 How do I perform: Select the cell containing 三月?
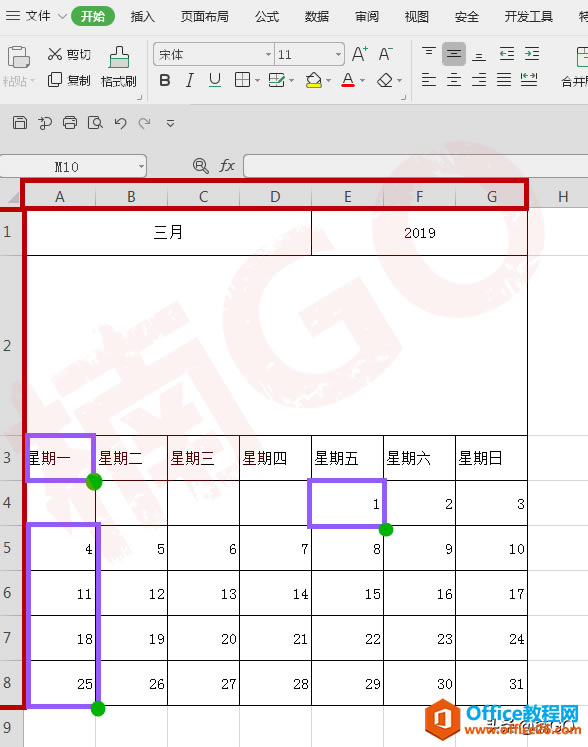coord(168,232)
